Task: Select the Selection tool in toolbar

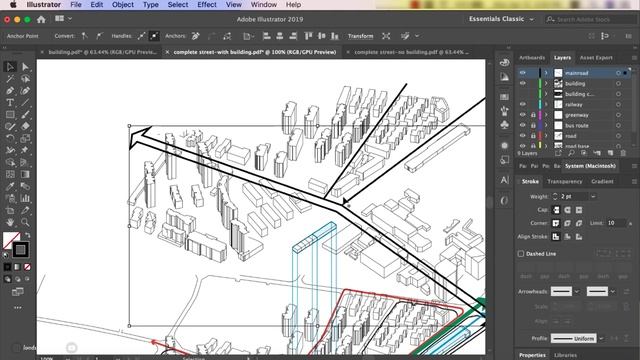Action: coord(10,67)
